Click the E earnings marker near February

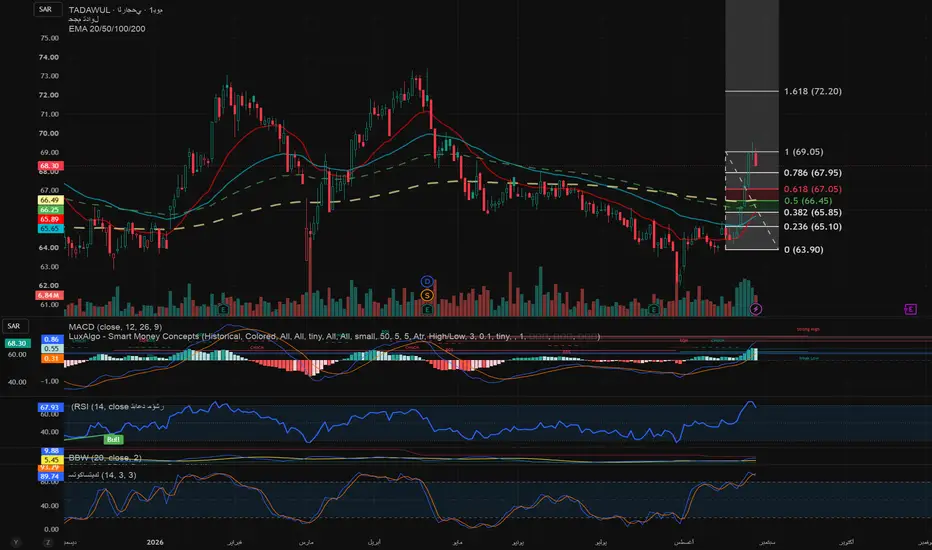point(223,309)
